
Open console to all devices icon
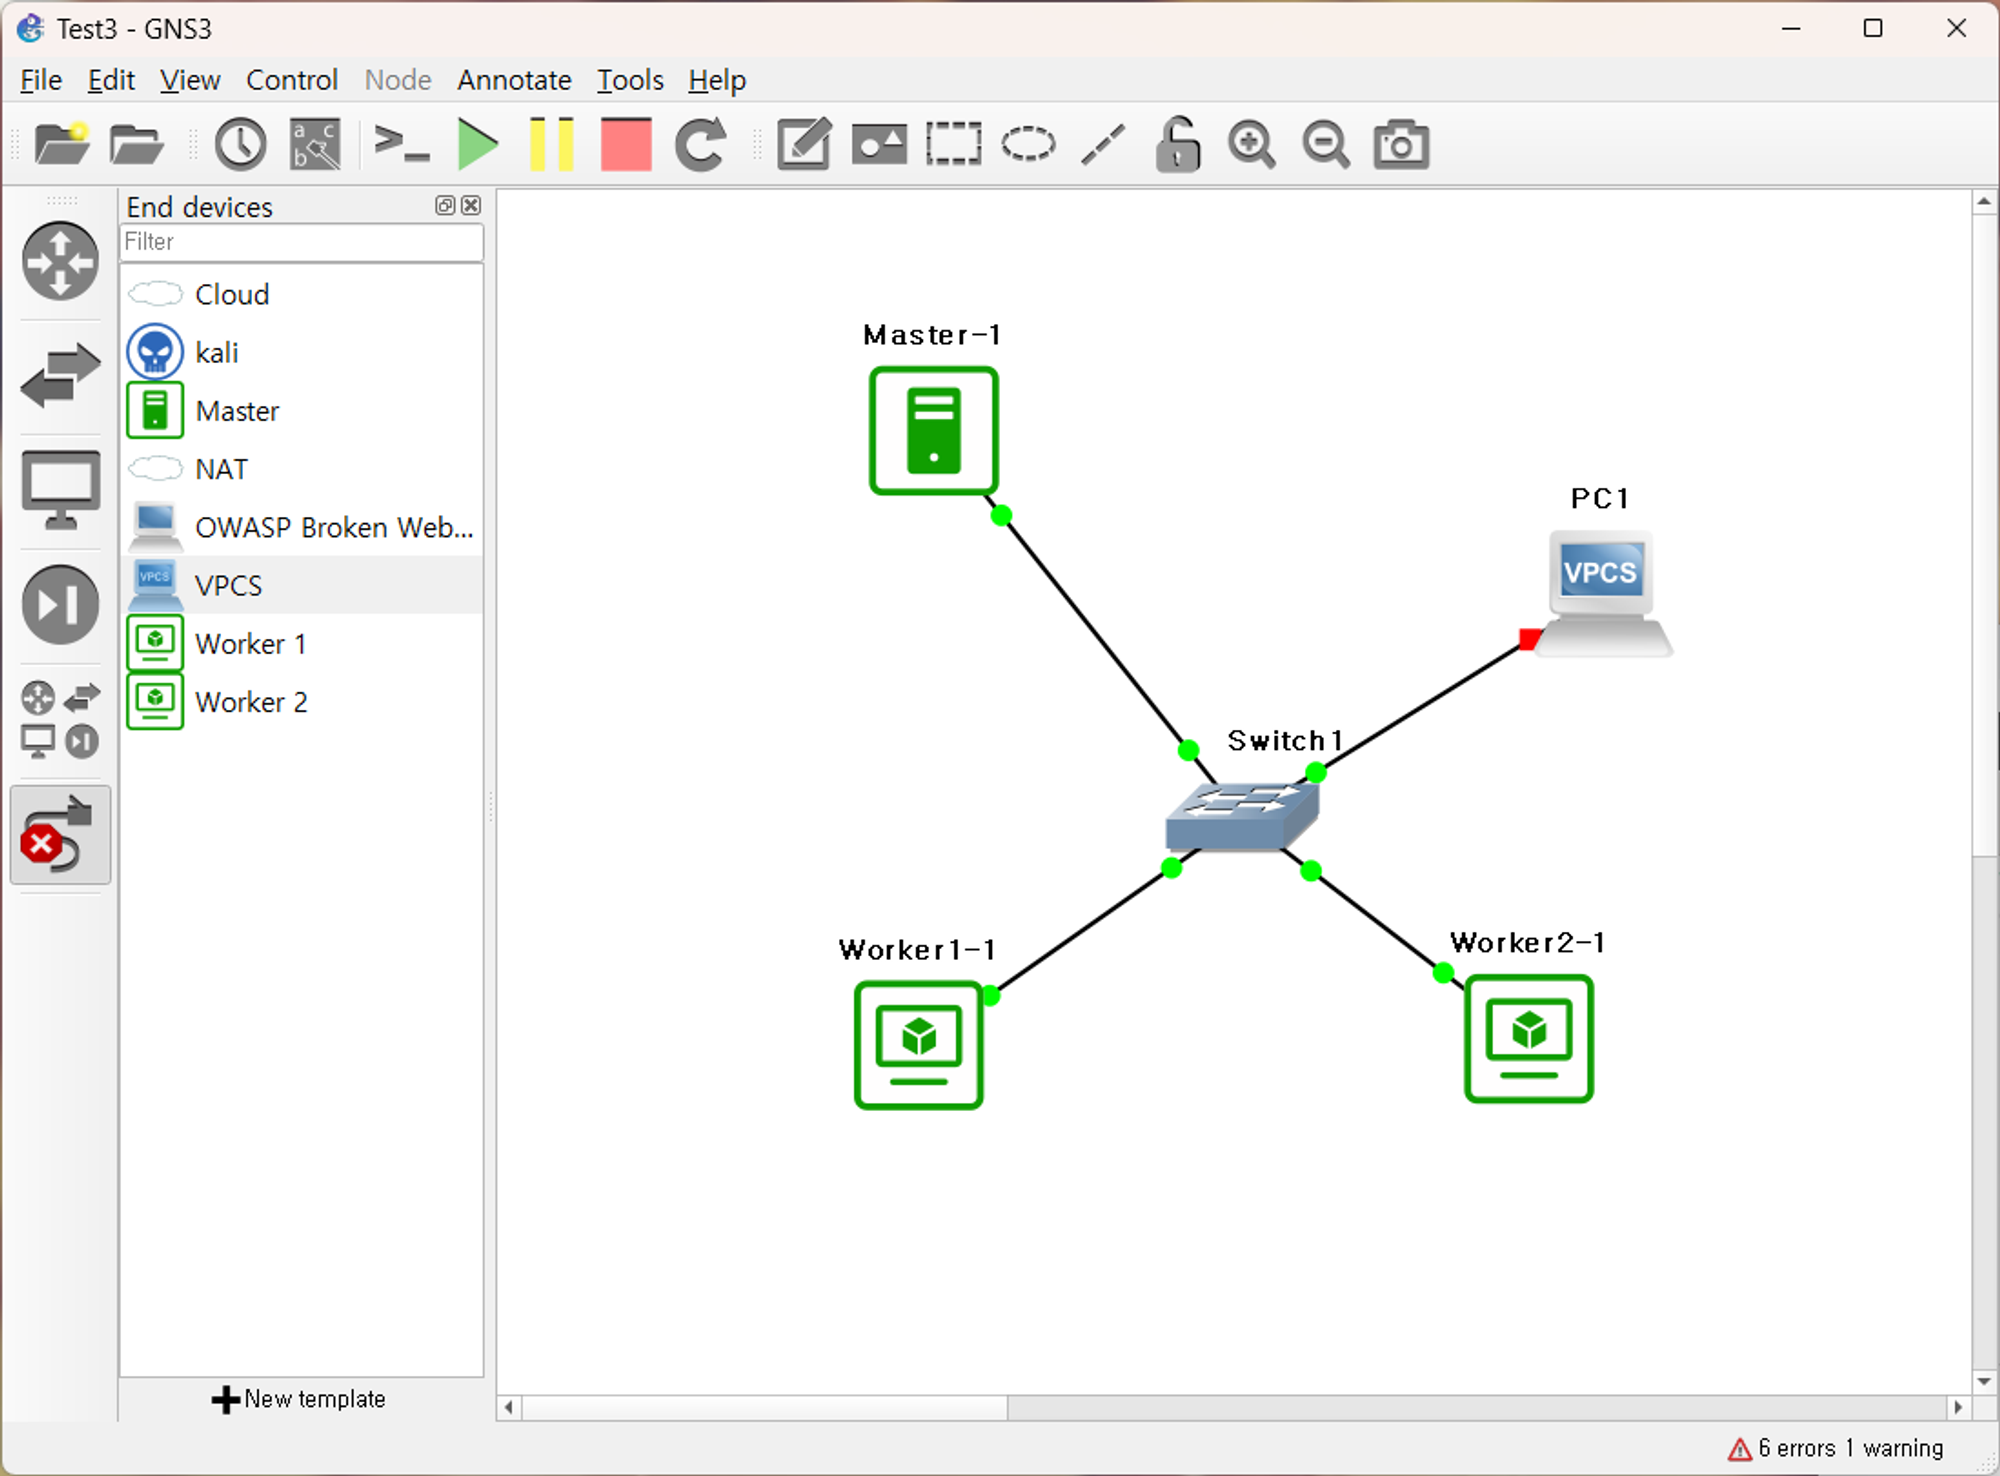click(401, 144)
